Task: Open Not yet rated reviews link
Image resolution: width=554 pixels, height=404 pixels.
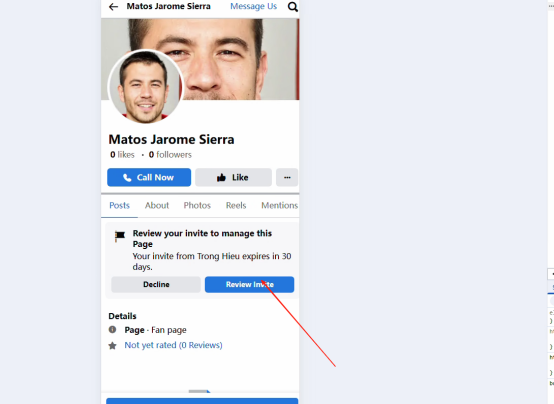Action: [173, 345]
